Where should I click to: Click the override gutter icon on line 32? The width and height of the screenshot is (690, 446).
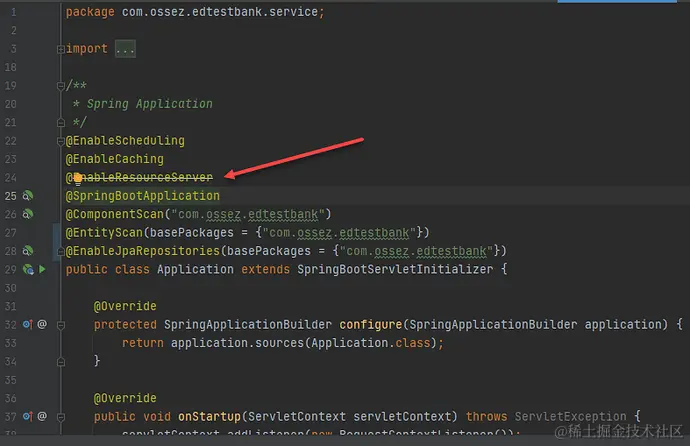[28, 325]
